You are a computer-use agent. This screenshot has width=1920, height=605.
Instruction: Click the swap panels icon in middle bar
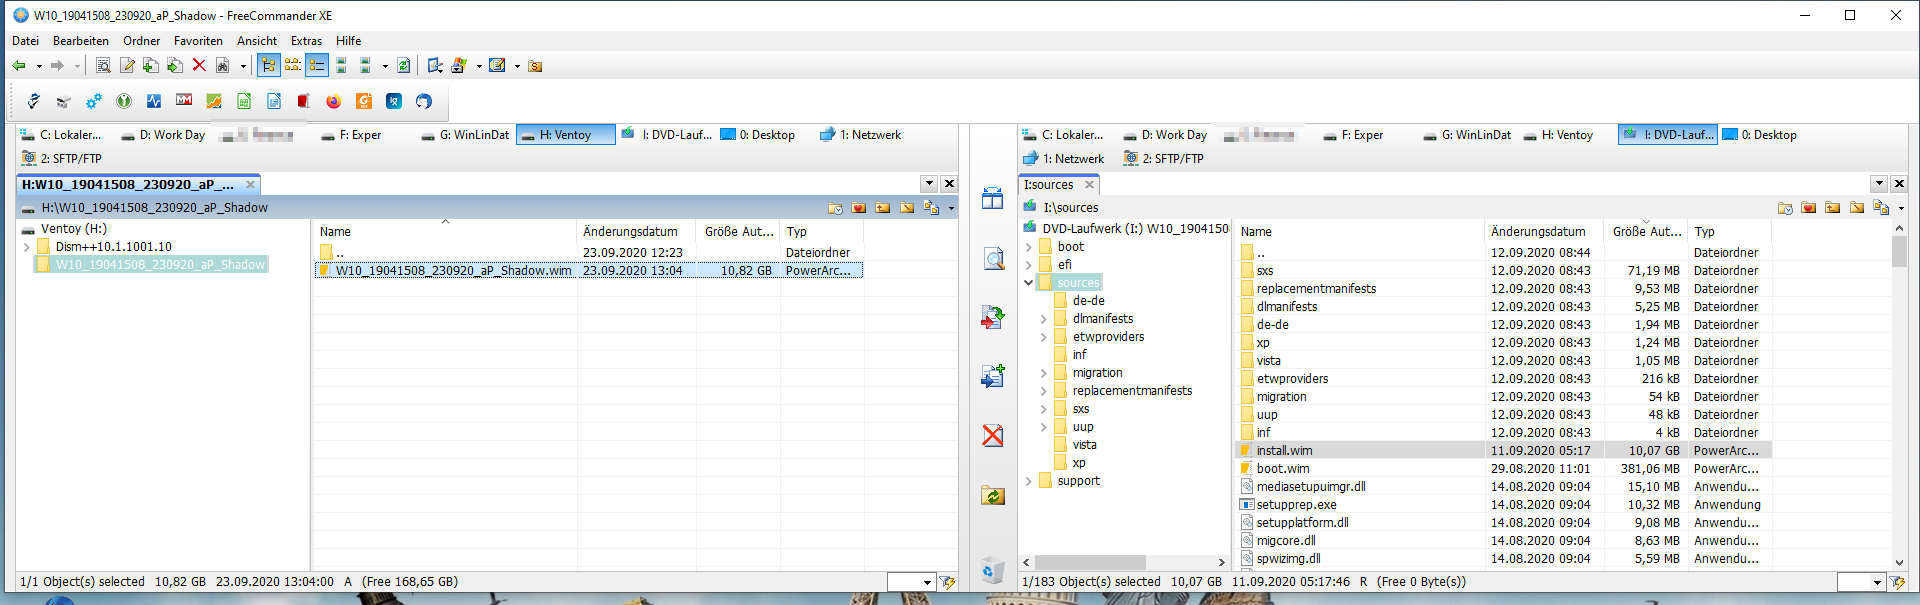pos(992,198)
